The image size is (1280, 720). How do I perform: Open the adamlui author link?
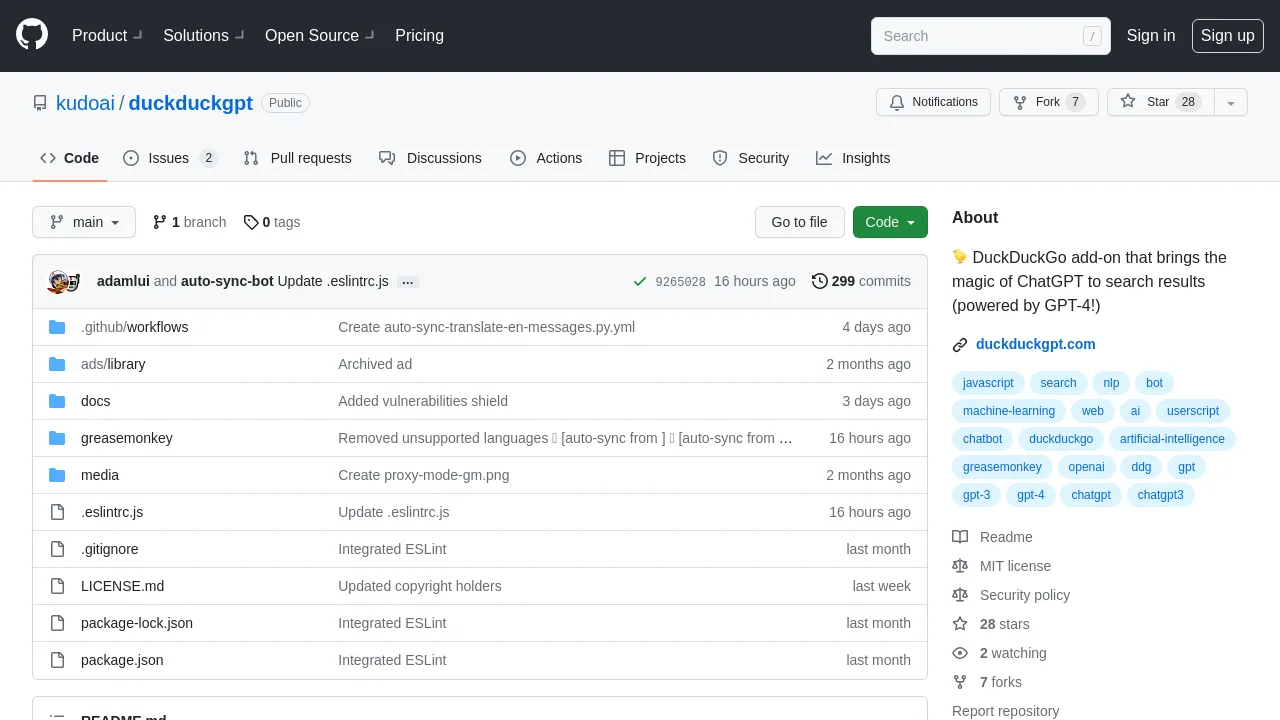click(x=123, y=281)
